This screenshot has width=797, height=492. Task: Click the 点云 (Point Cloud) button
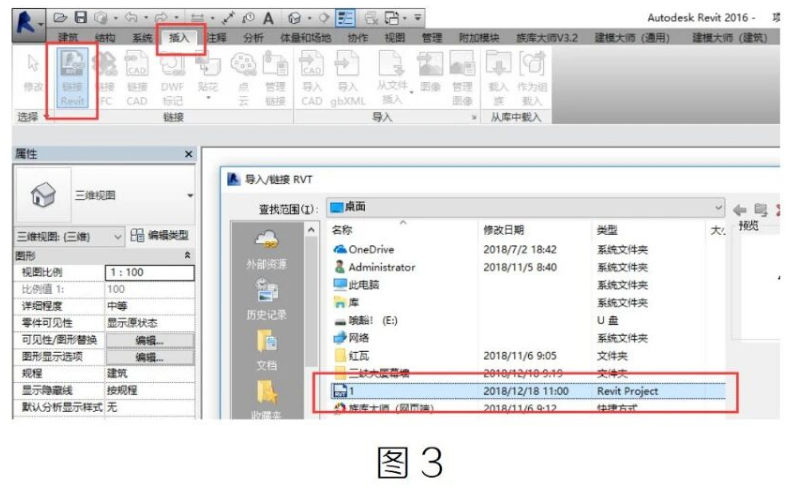[243, 78]
